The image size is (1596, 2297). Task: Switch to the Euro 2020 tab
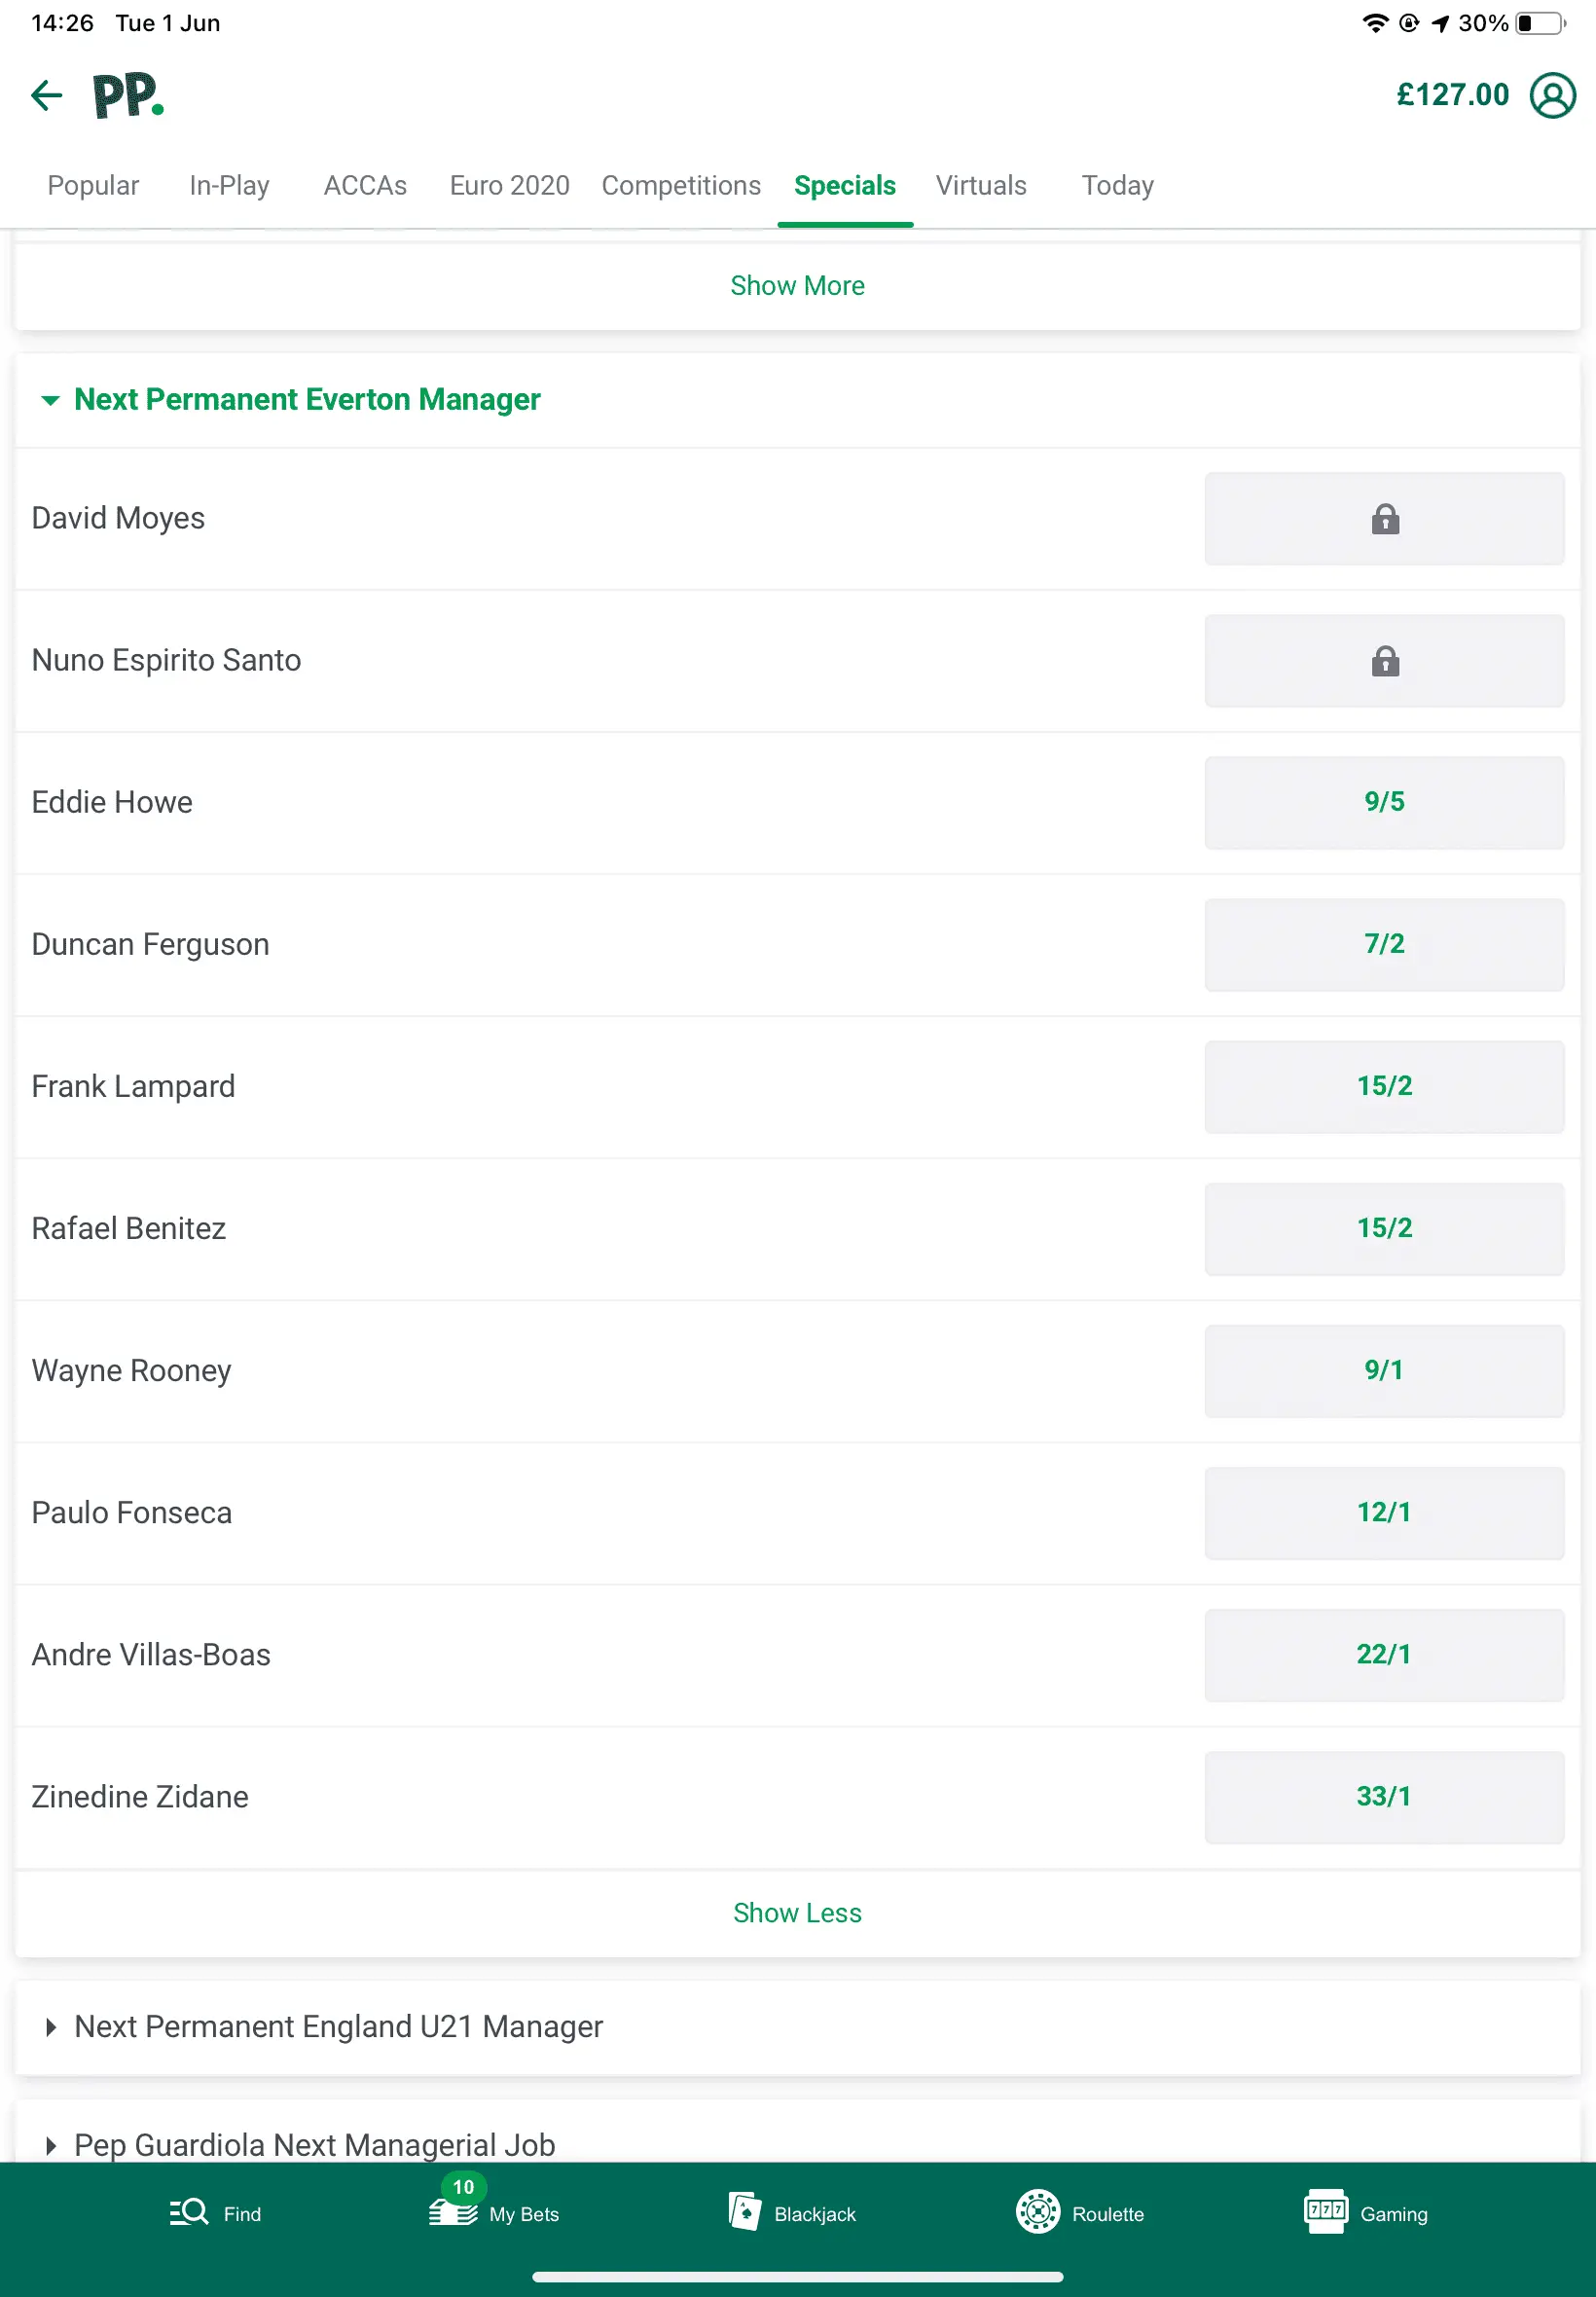(x=509, y=186)
